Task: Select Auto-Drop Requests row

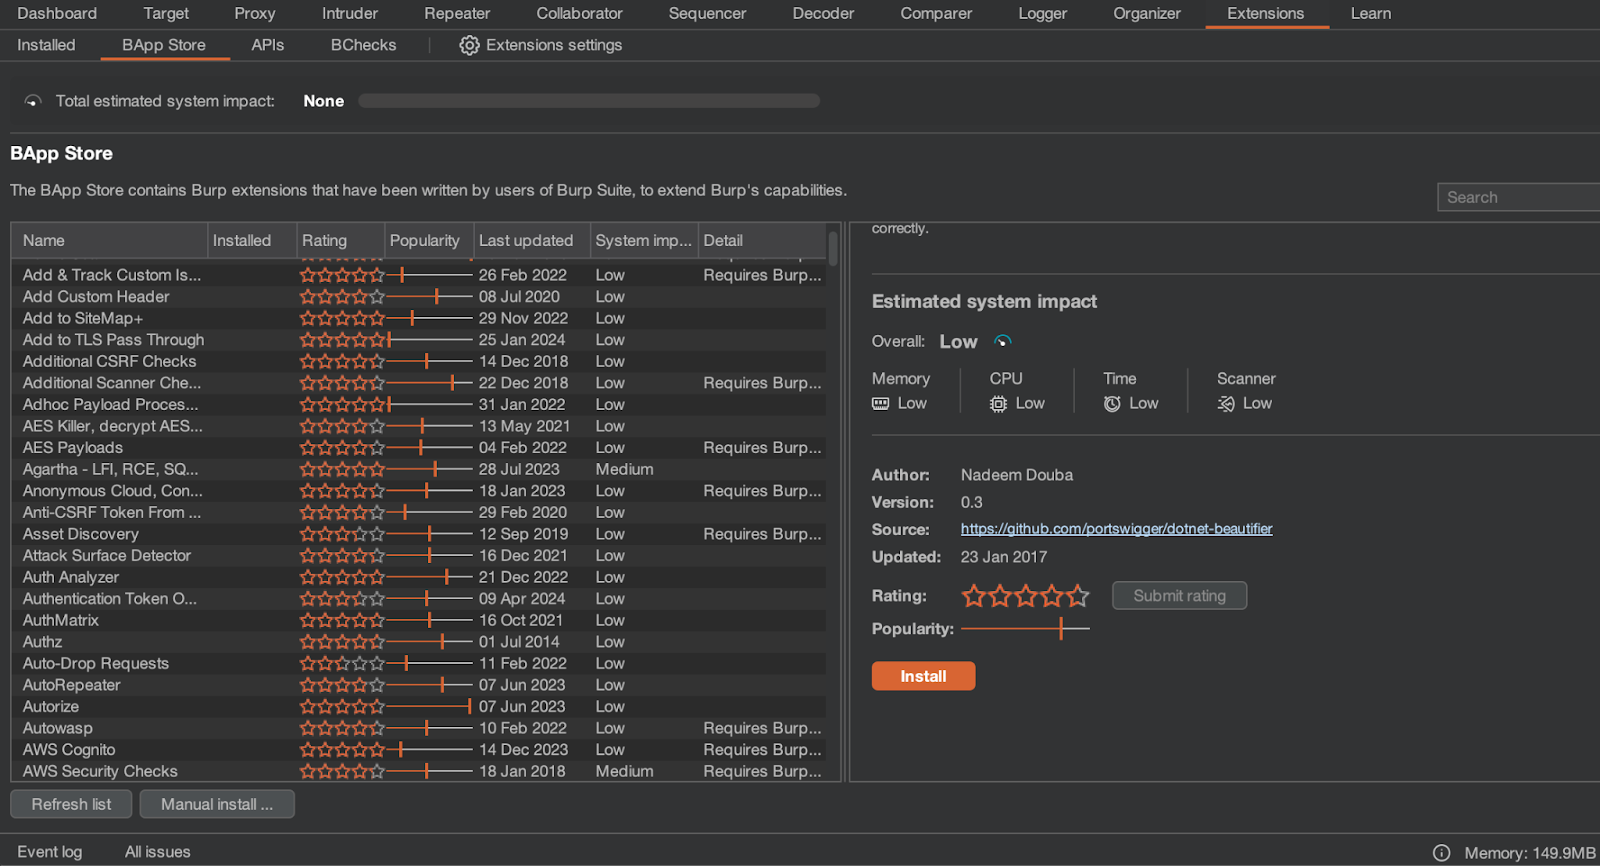Action: click(x=419, y=664)
